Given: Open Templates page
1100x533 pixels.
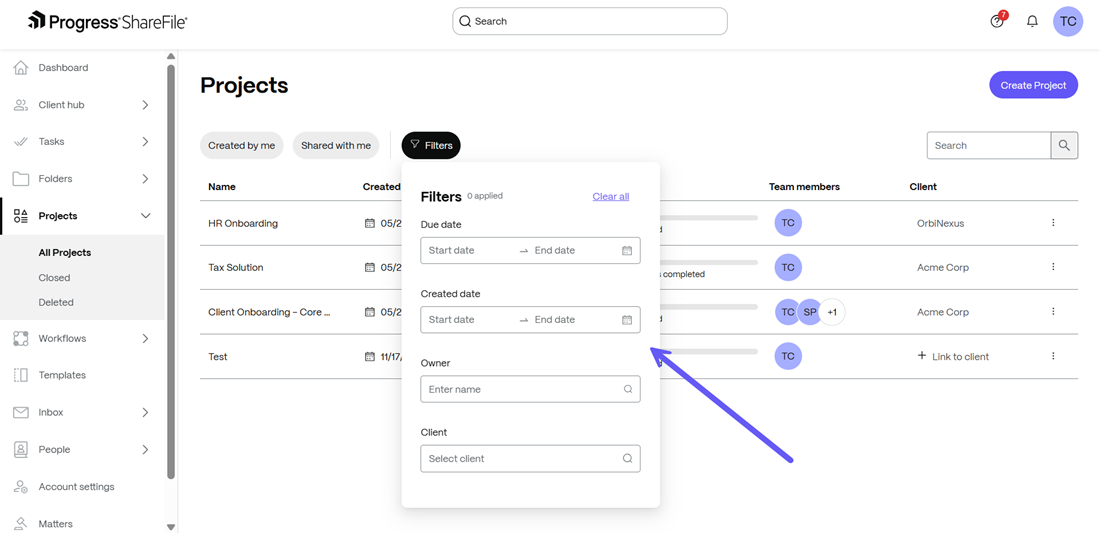Looking at the screenshot, I should point(62,375).
